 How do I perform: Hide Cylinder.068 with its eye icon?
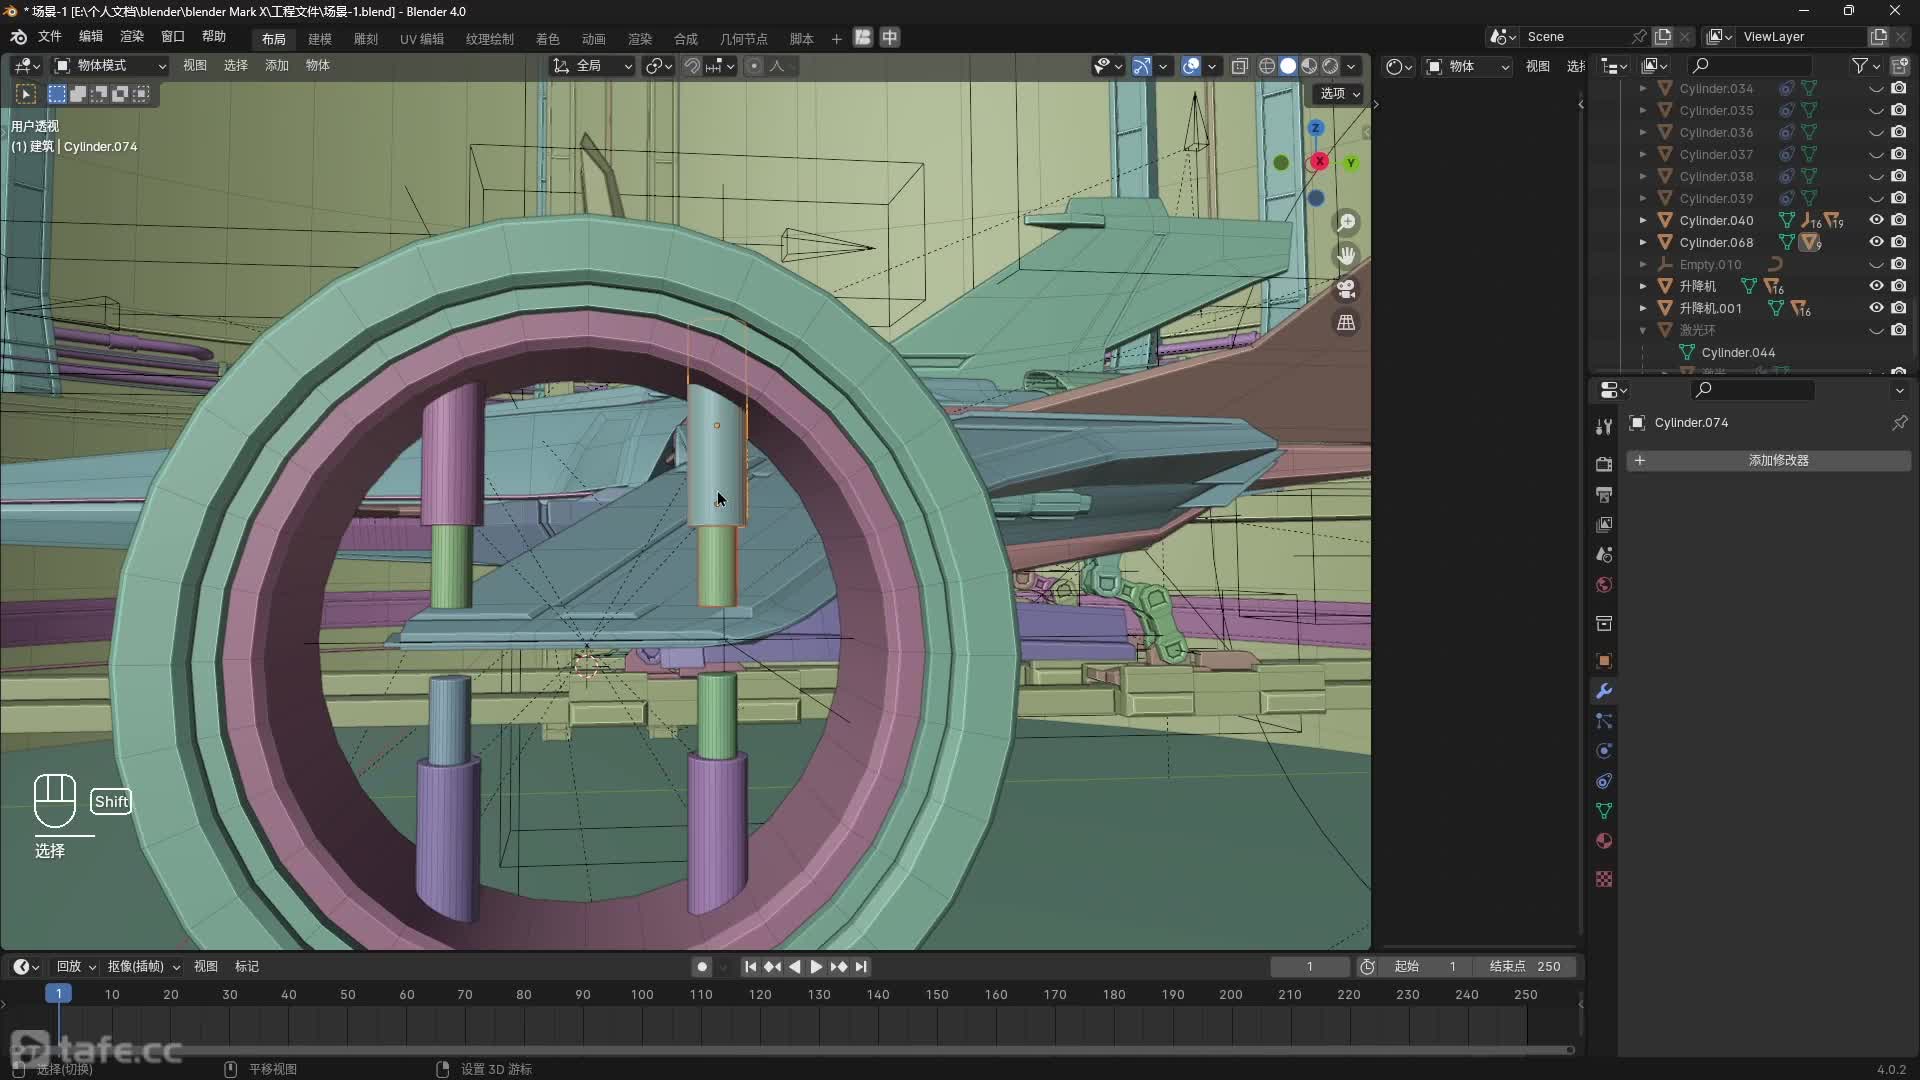1876,242
